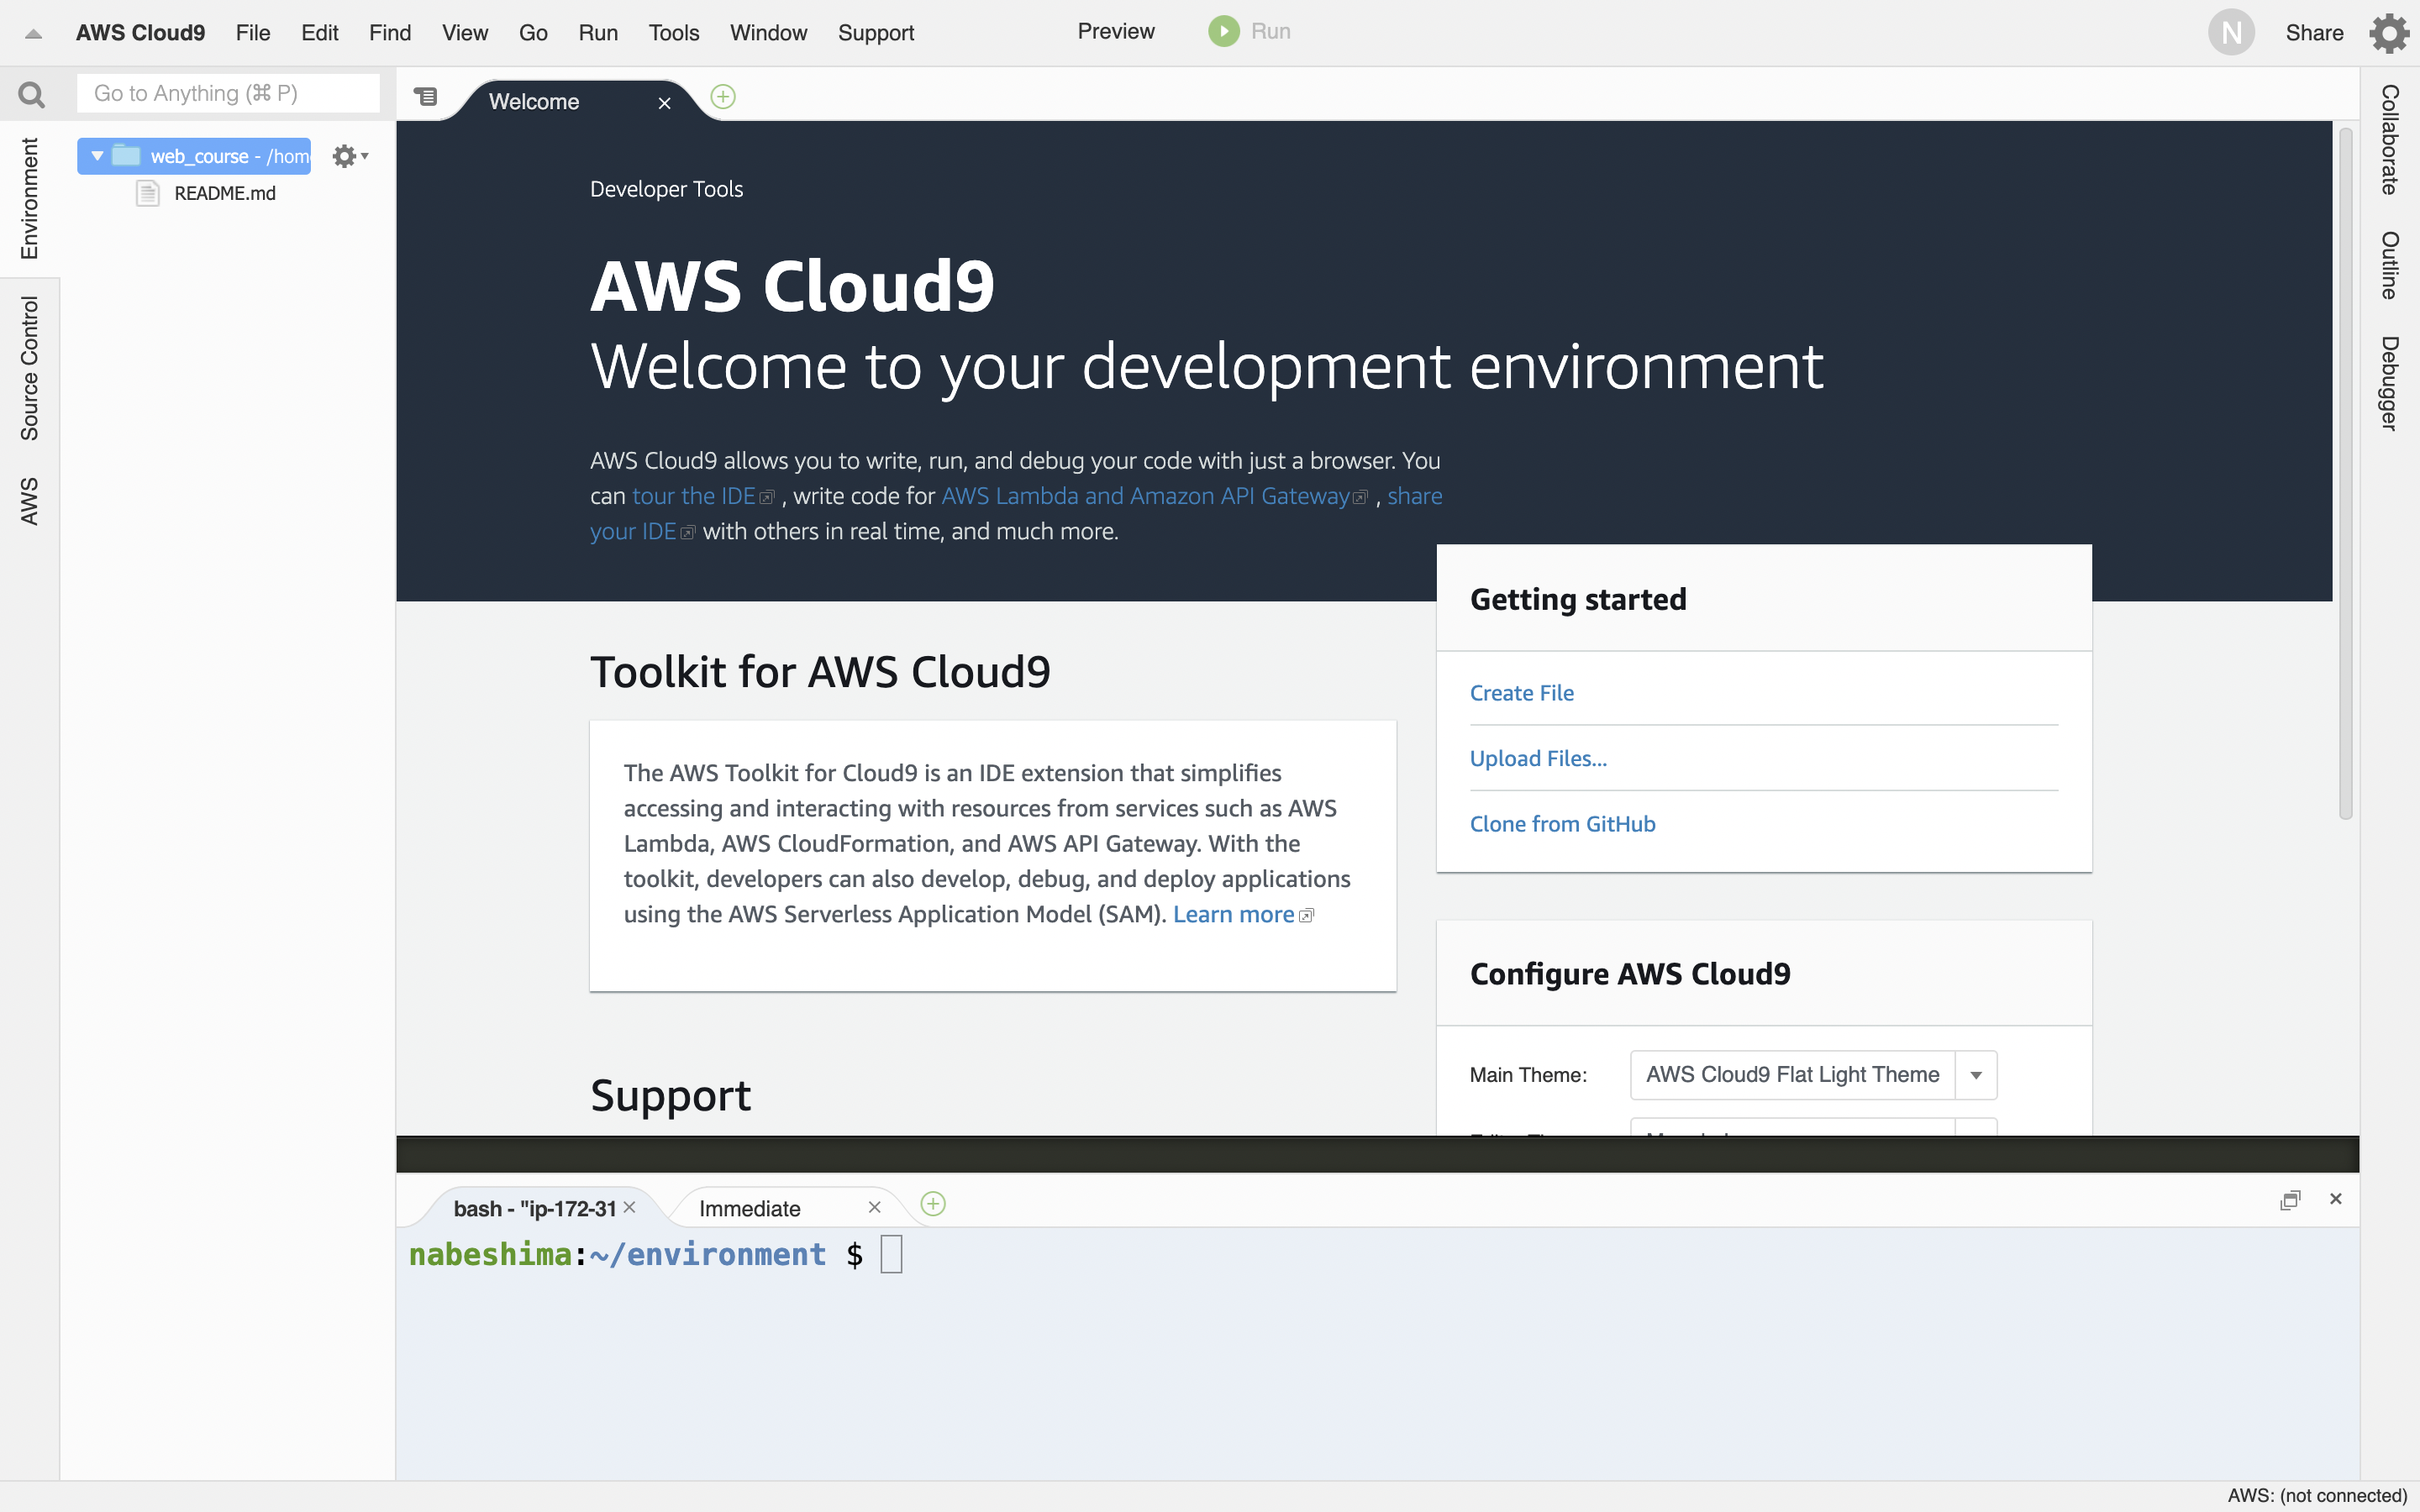Collapse the menu bar with up arrow

click(x=33, y=33)
